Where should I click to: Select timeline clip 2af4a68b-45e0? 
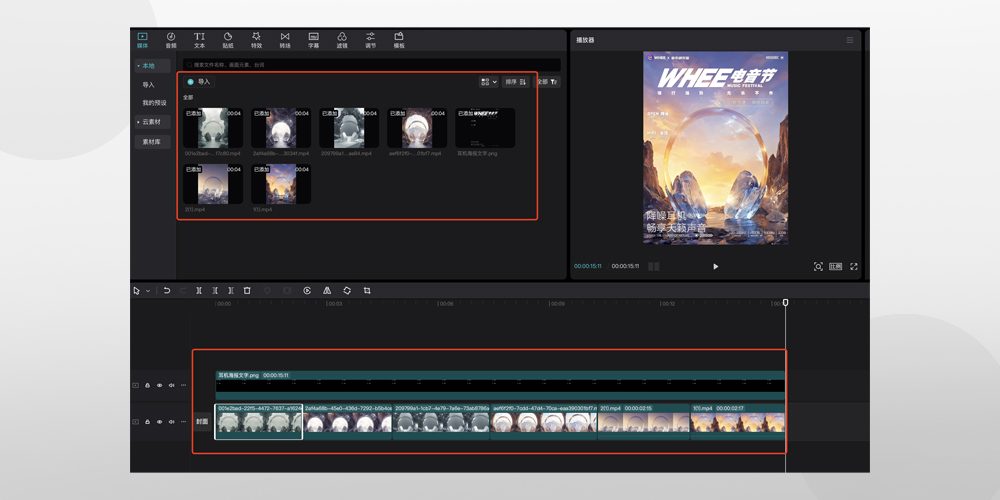tap(348, 422)
